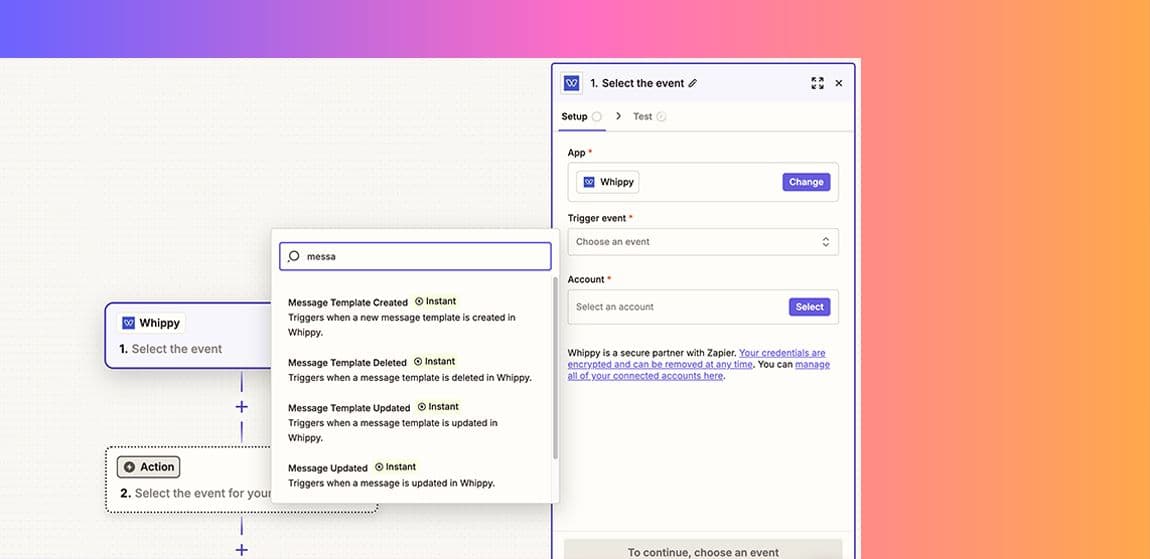Click the Whippy logo in panel header

(x=572, y=83)
